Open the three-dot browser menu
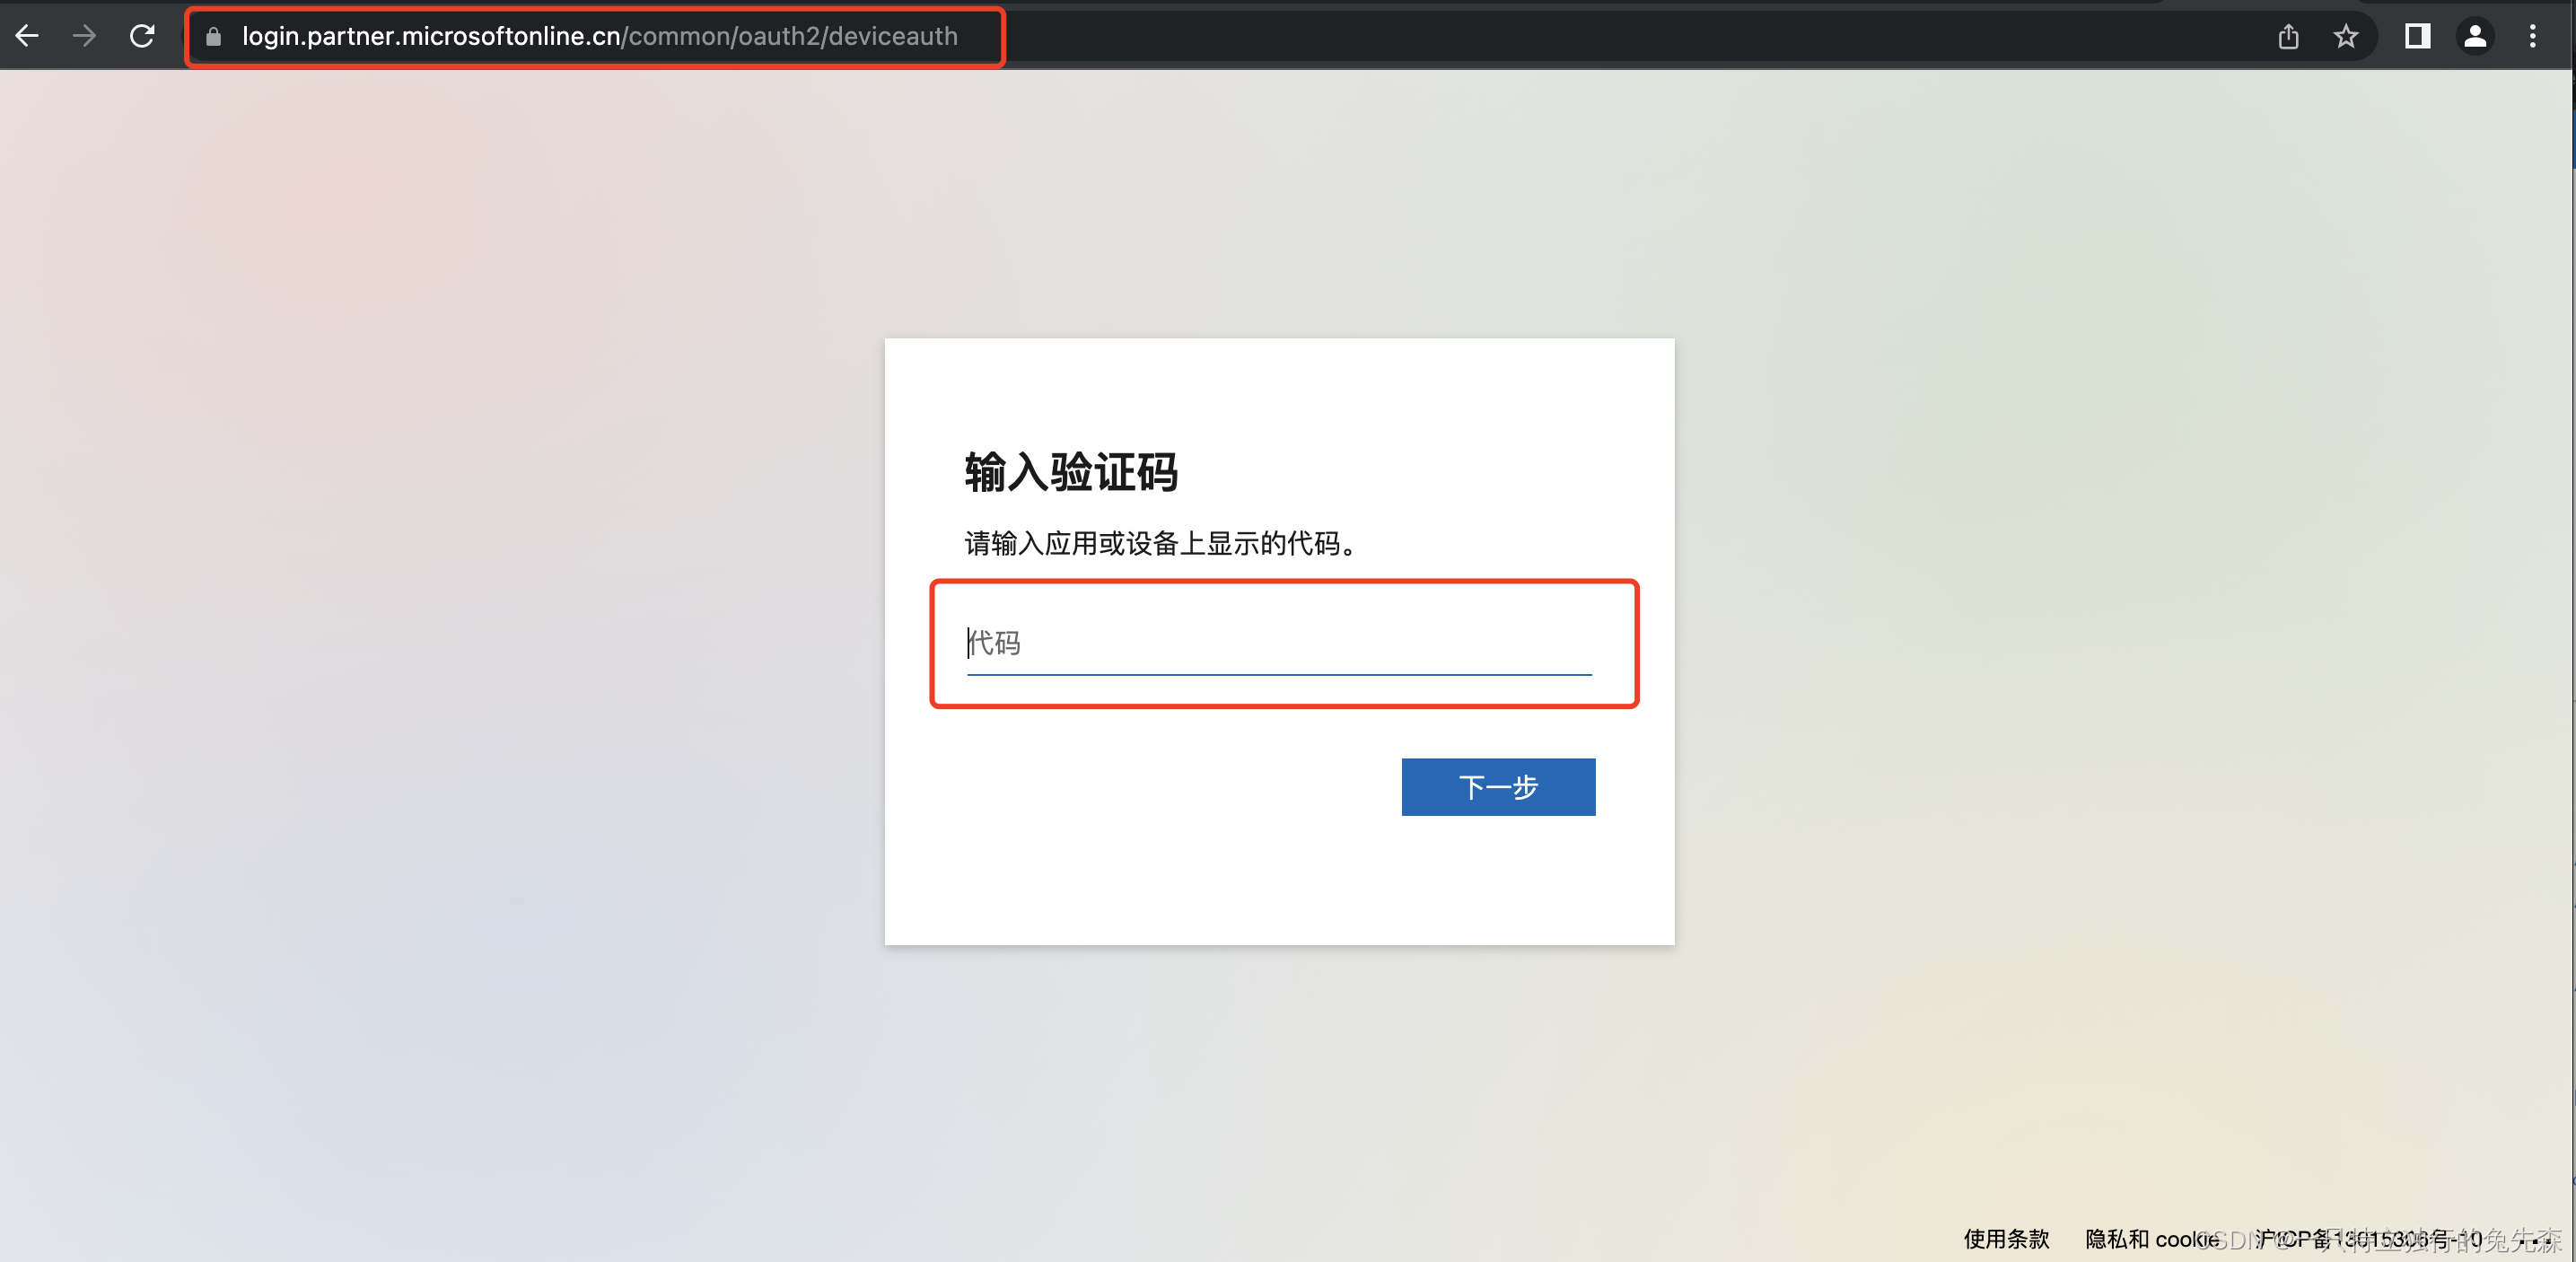Image resolution: width=2576 pixels, height=1262 pixels. tap(2532, 37)
